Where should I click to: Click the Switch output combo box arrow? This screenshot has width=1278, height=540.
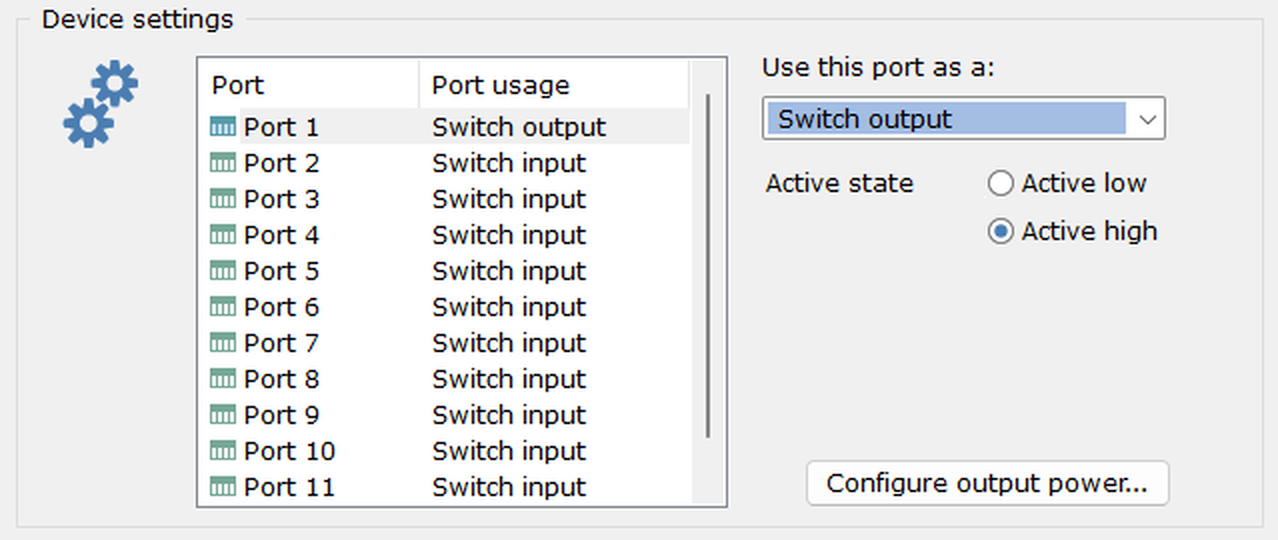[1148, 120]
